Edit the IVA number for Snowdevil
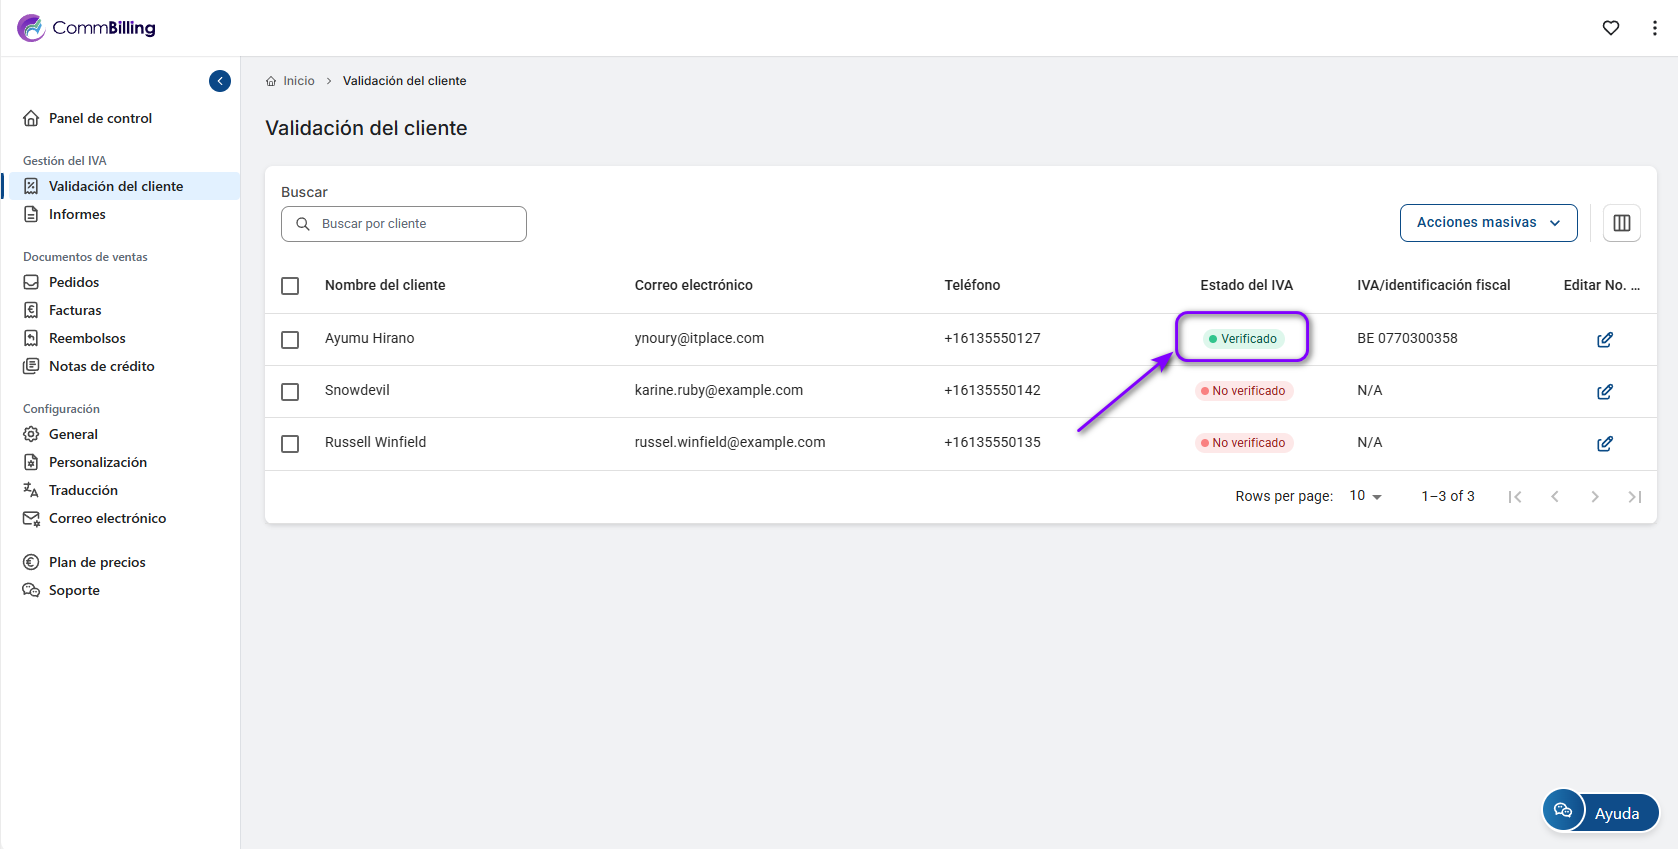The image size is (1678, 849). coord(1604,392)
